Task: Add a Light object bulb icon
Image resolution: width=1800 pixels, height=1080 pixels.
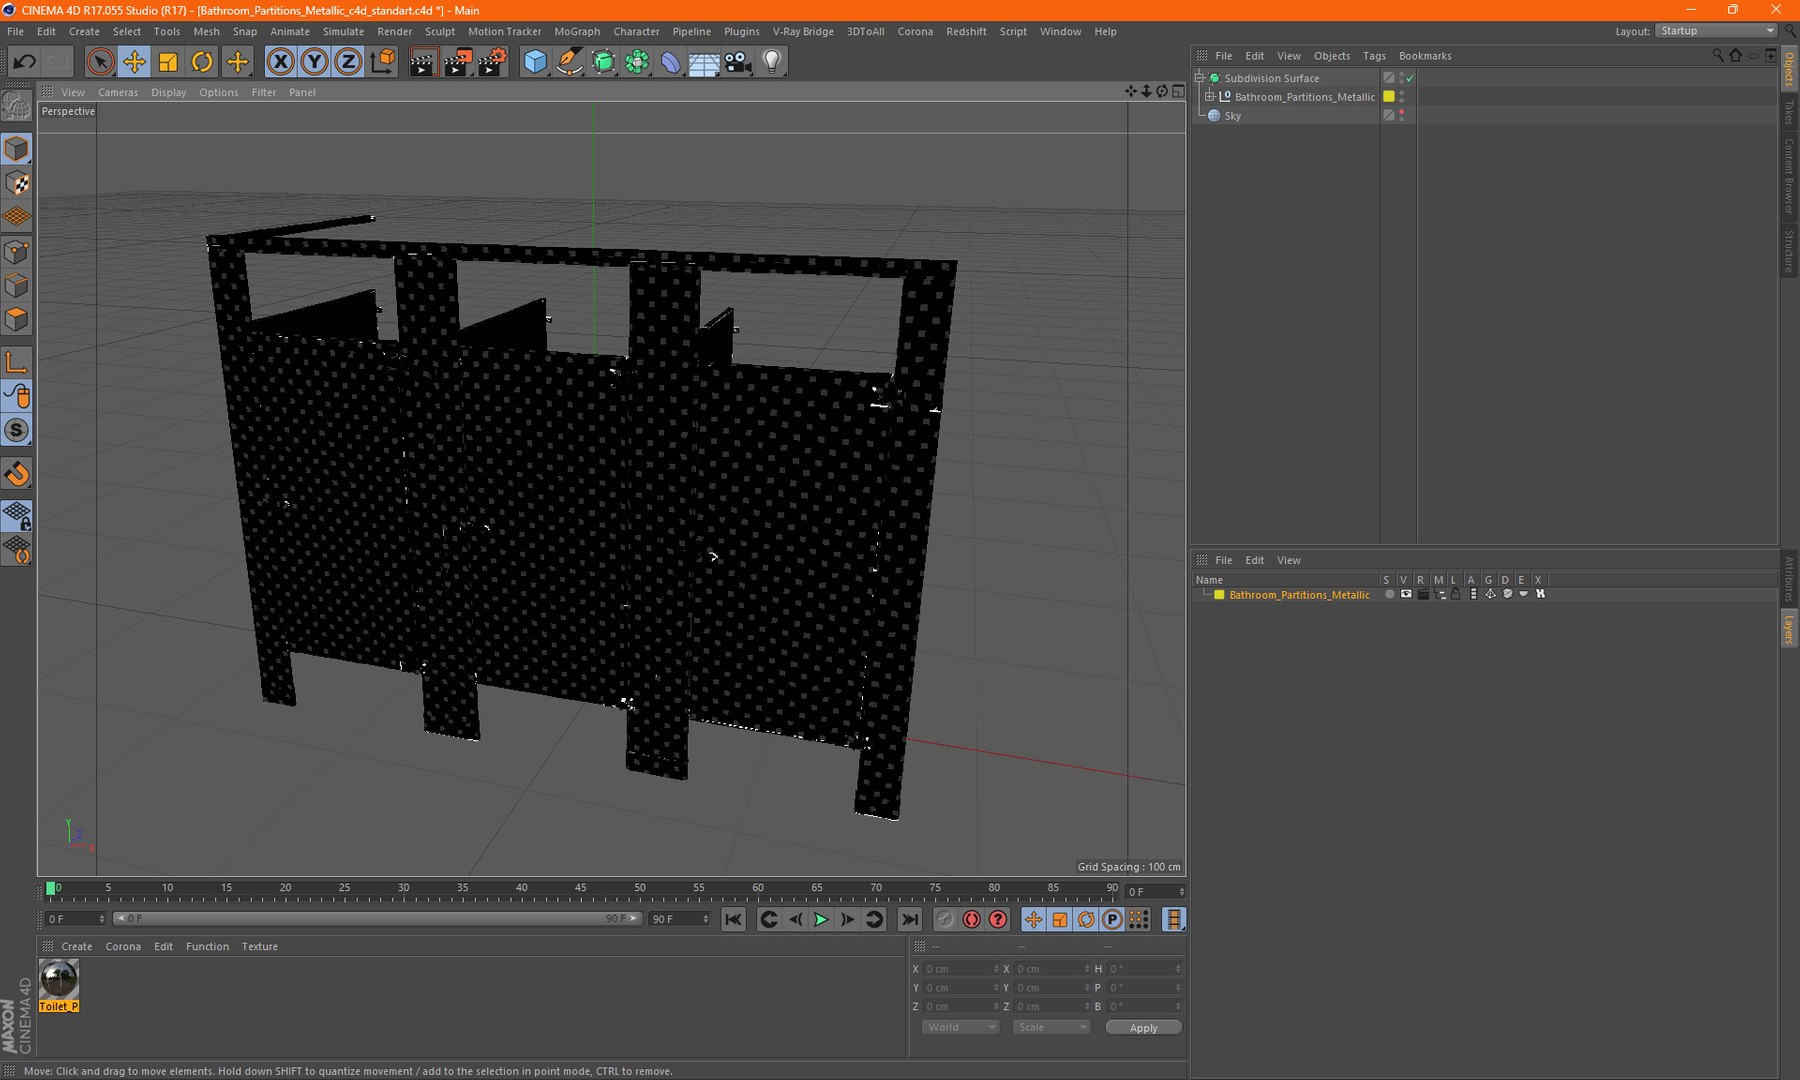Action: tap(772, 62)
